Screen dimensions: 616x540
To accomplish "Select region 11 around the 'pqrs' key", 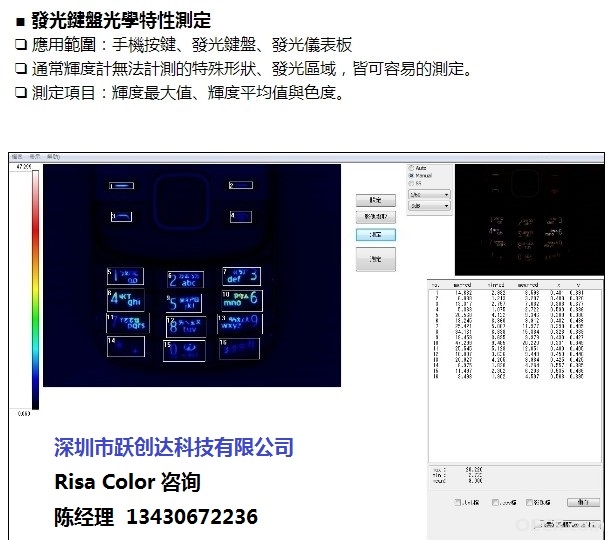I will tap(128, 323).
